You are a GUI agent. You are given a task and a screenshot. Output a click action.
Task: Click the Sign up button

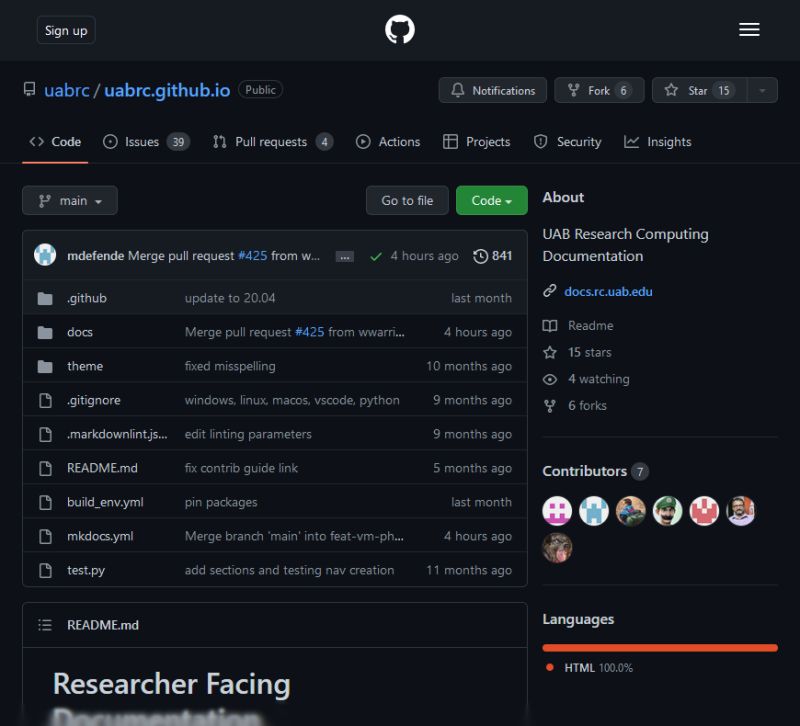(x=65, y=29)
